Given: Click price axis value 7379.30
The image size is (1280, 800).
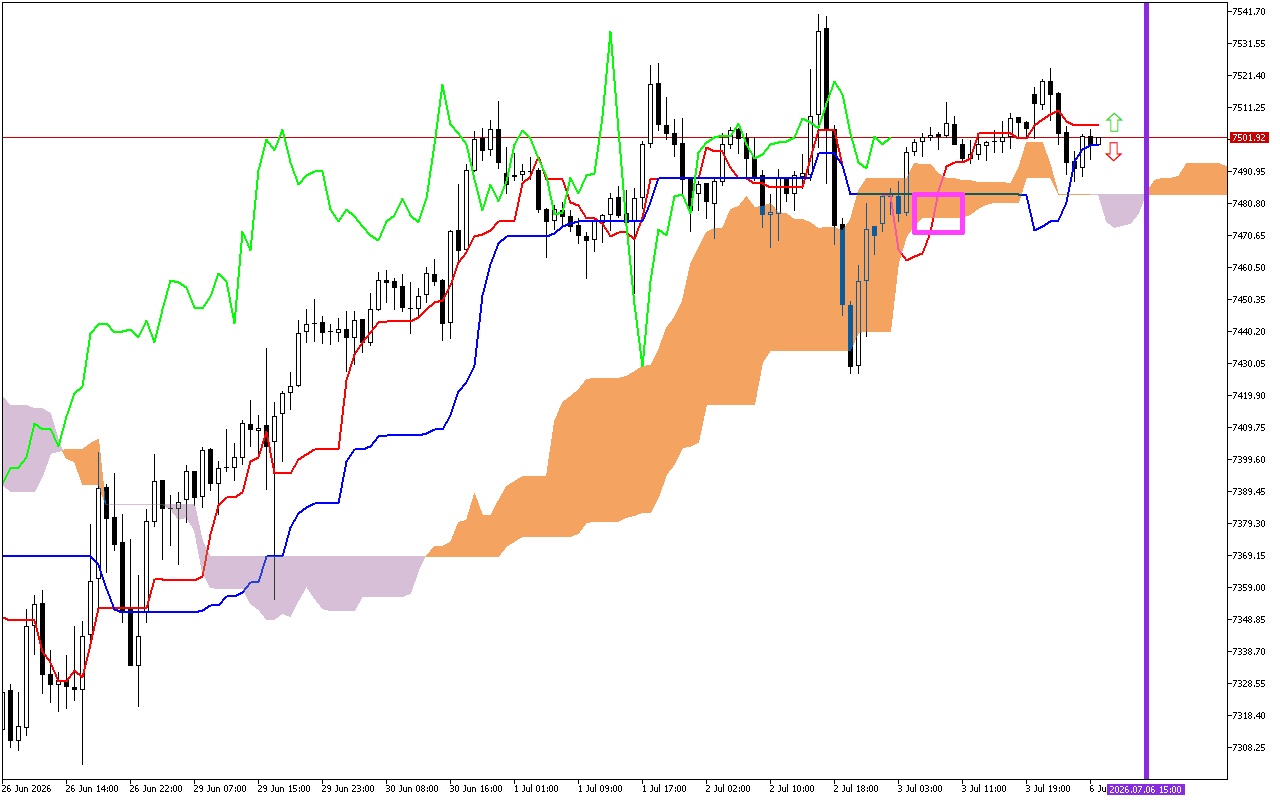Looking at the screenshot, I should tap(1250, 524).
